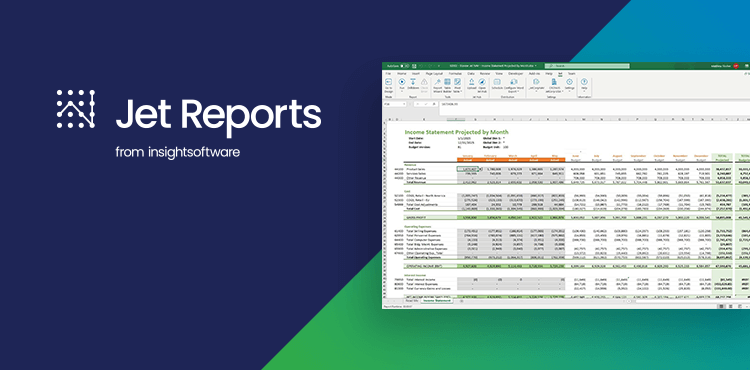Click the formula bar enter checkmark
Viewport: 750px width, 370px height.
[x=426, y=104]
